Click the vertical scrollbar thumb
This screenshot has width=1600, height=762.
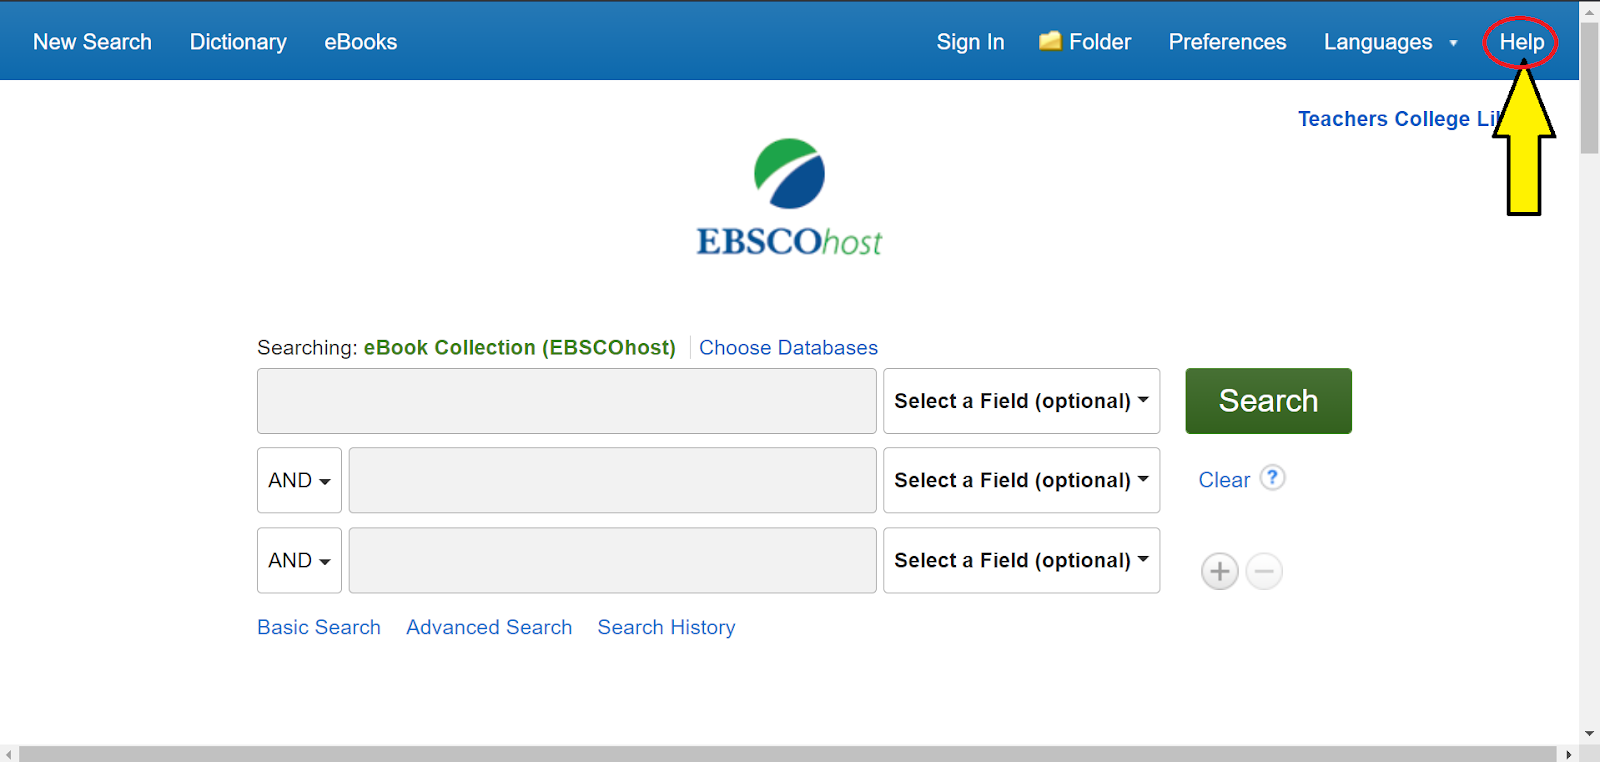[x=1589, y=88]
